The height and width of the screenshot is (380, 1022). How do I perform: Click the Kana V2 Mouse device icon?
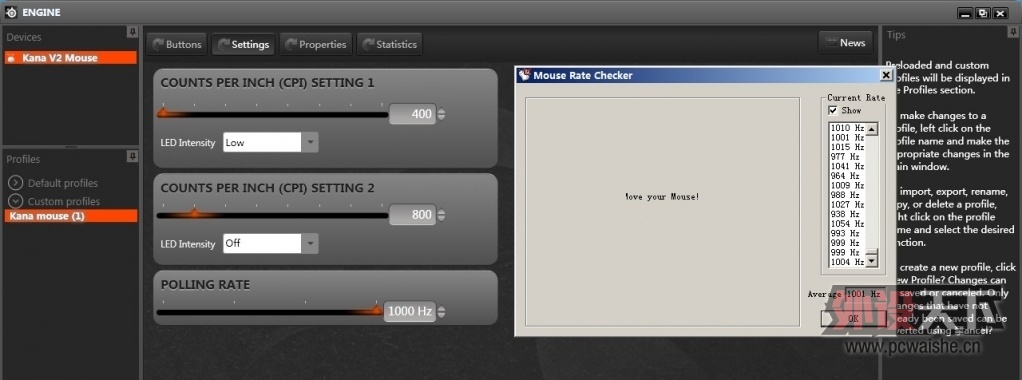[11, 58]
